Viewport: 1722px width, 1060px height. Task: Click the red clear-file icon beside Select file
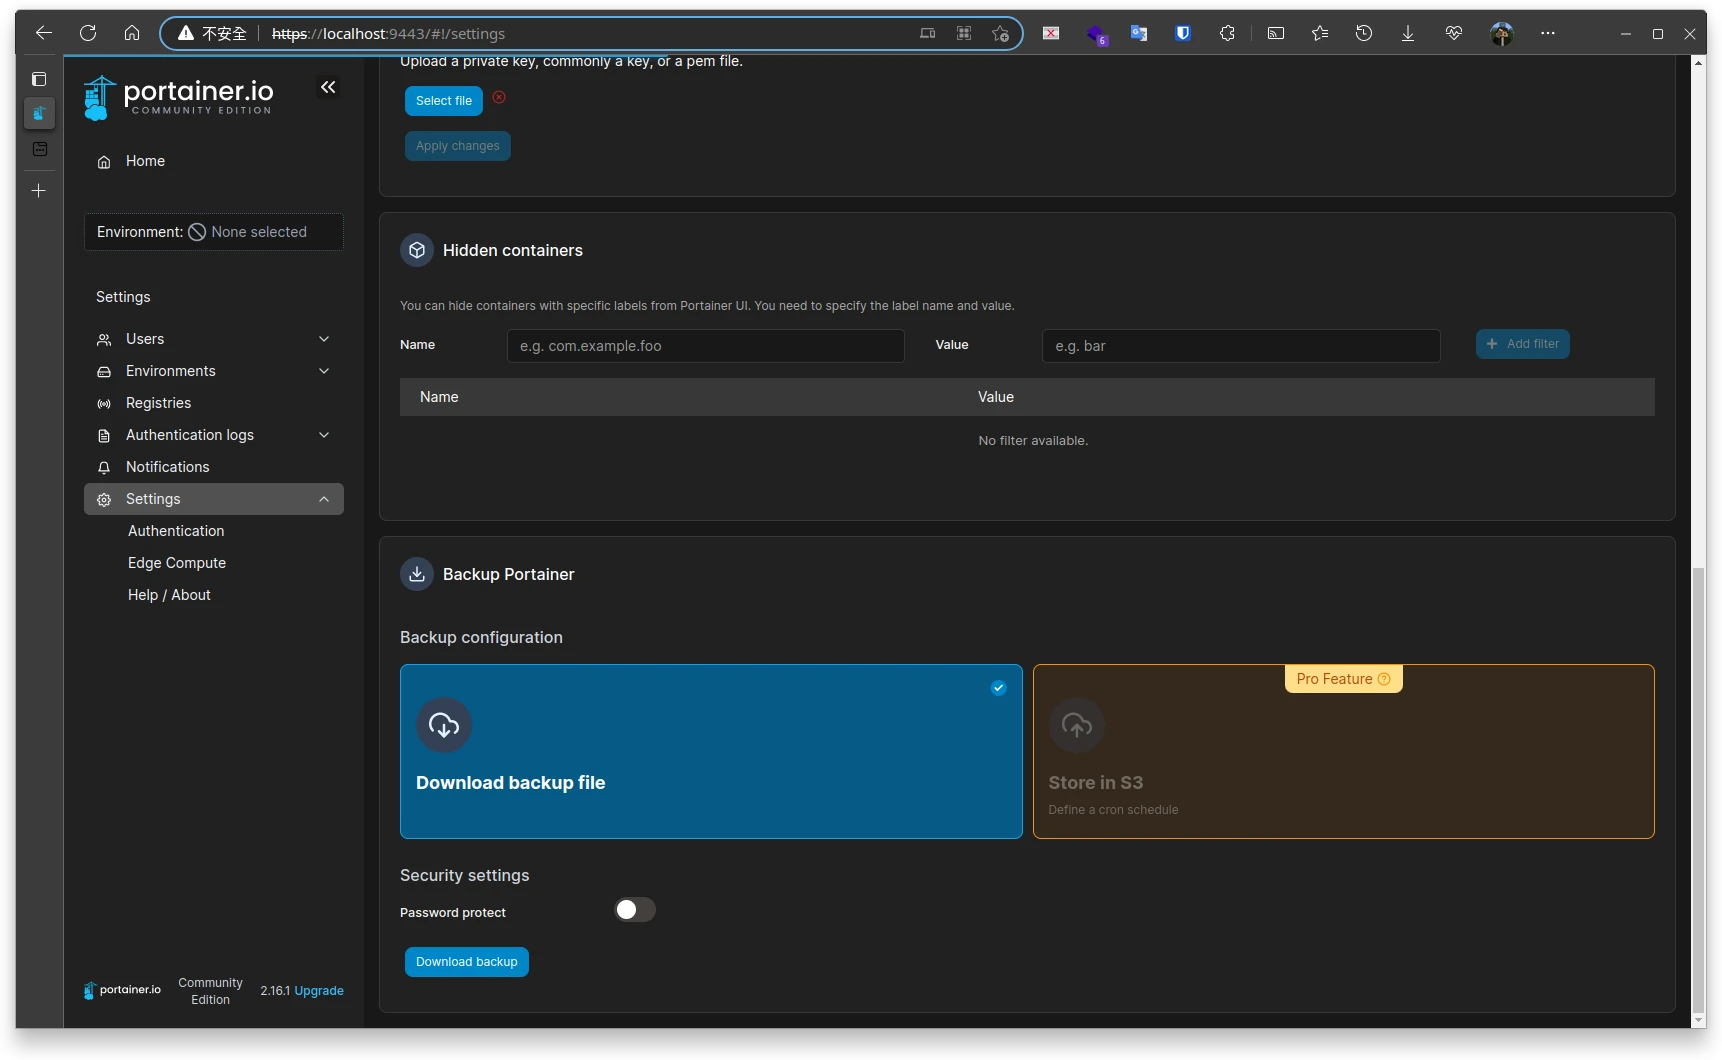point(499,98)
